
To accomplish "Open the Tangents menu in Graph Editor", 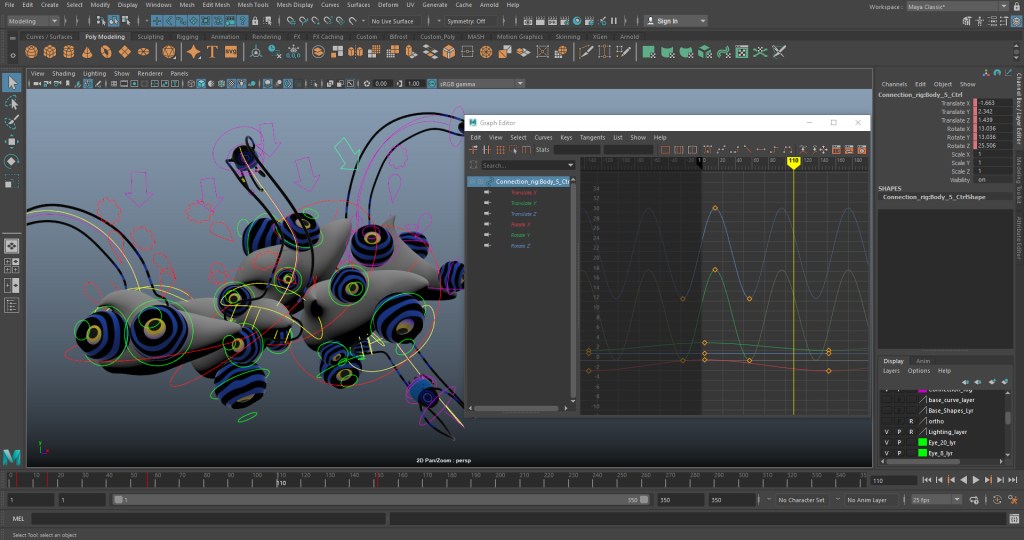I will pyautogui.click(x=592, y=137).
